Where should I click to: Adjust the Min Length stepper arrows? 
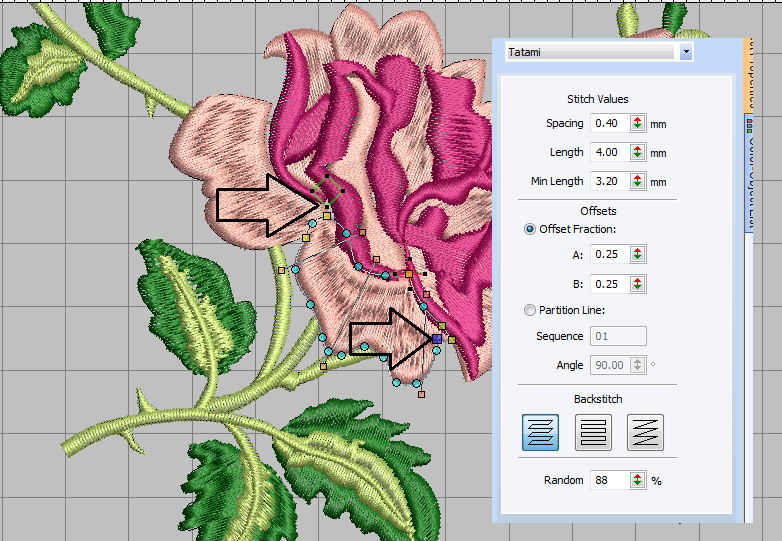pyautogui.click(x=637, y=181)
